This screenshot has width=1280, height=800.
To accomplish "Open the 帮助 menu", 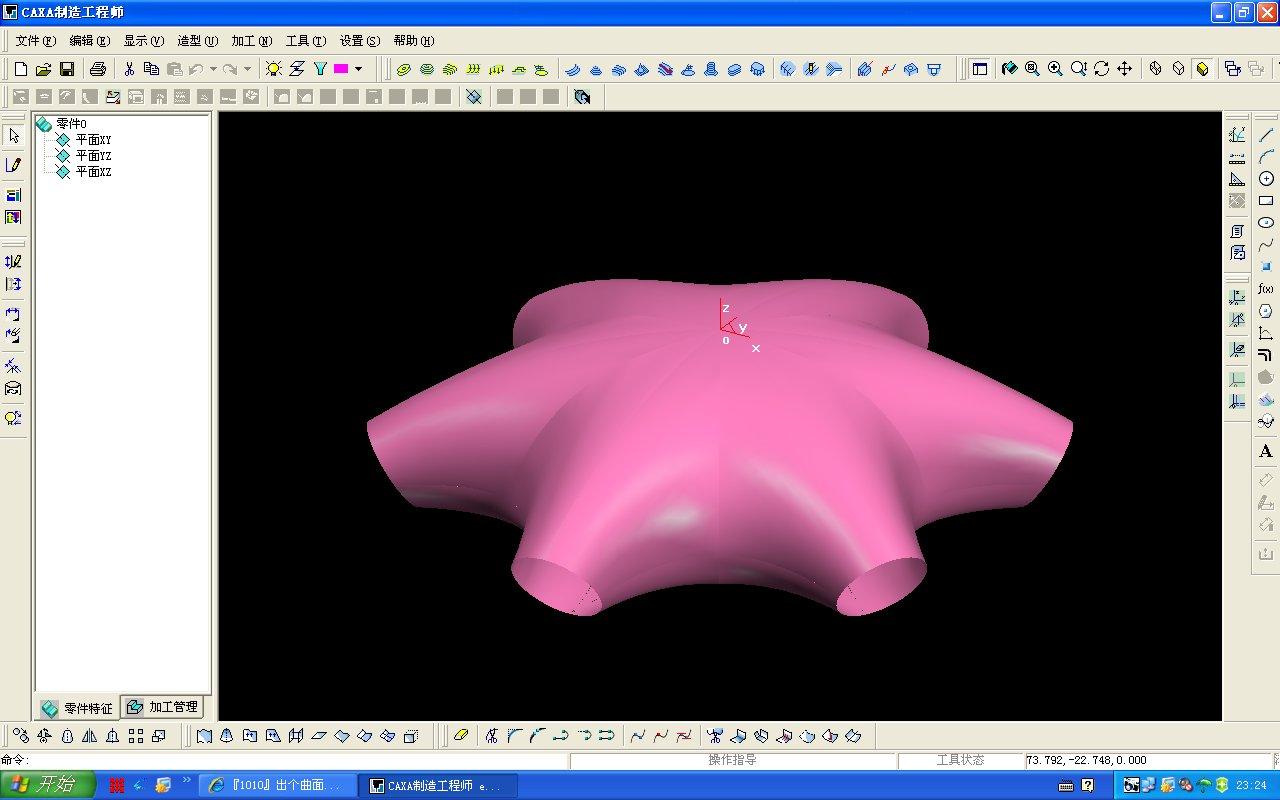I will click(413, 41).
